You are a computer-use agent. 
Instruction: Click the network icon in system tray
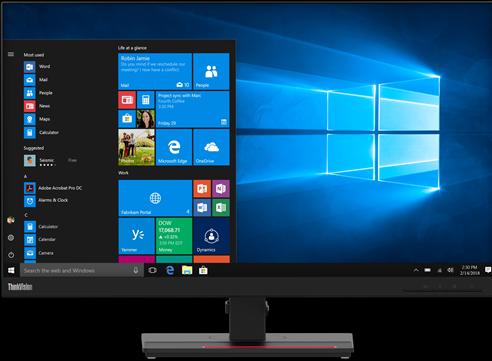(439, 270)
